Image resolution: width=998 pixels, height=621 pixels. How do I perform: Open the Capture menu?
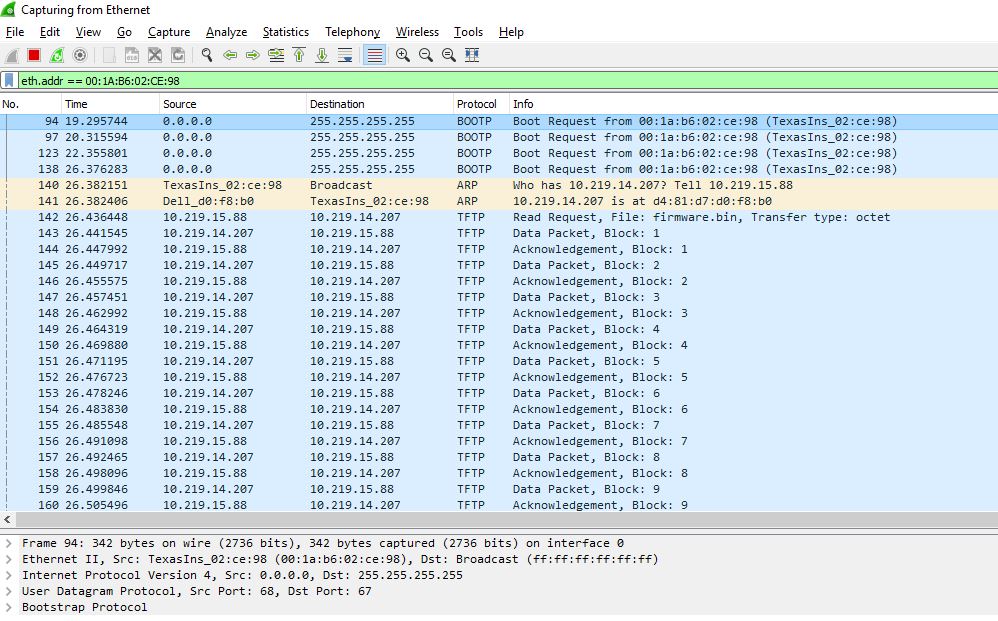[x=169, y=32]
